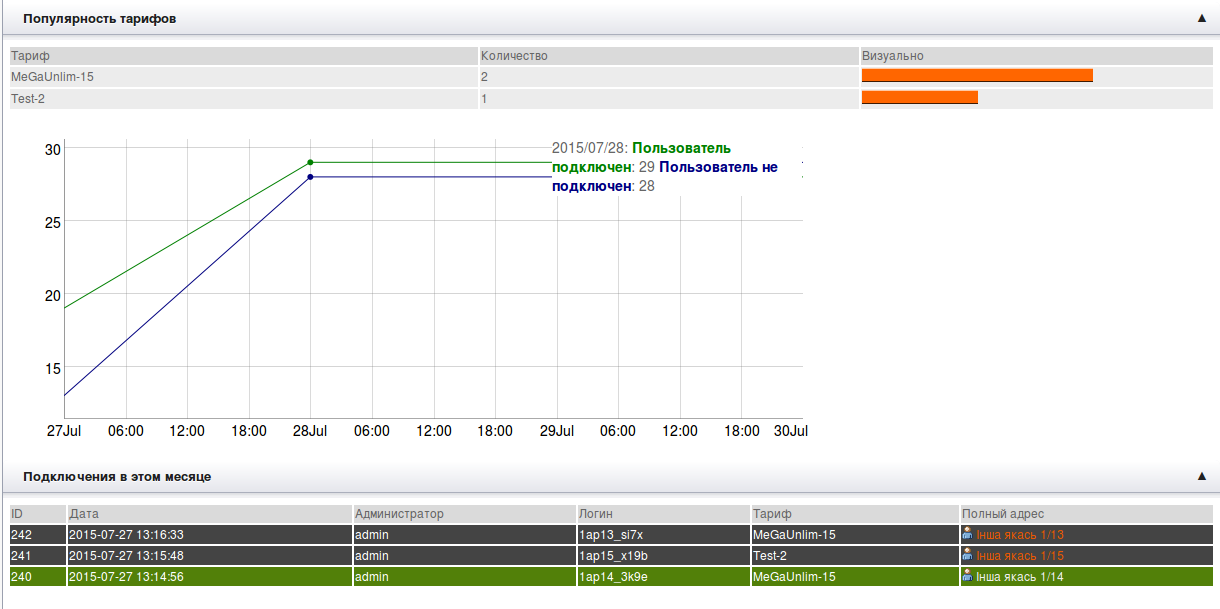
Task: Click the Количество column header
Action: click(x=514, y=56)
